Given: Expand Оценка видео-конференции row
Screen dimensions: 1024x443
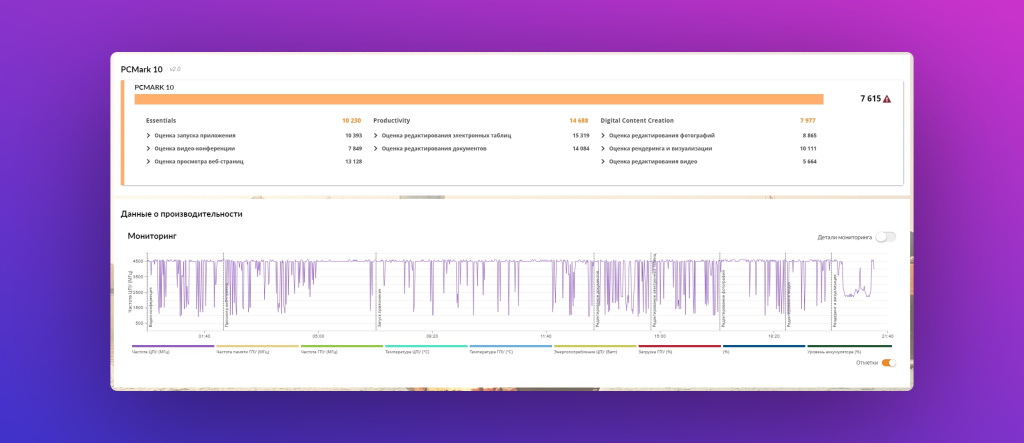Looking at the screenshot, I should pos(149,148).
